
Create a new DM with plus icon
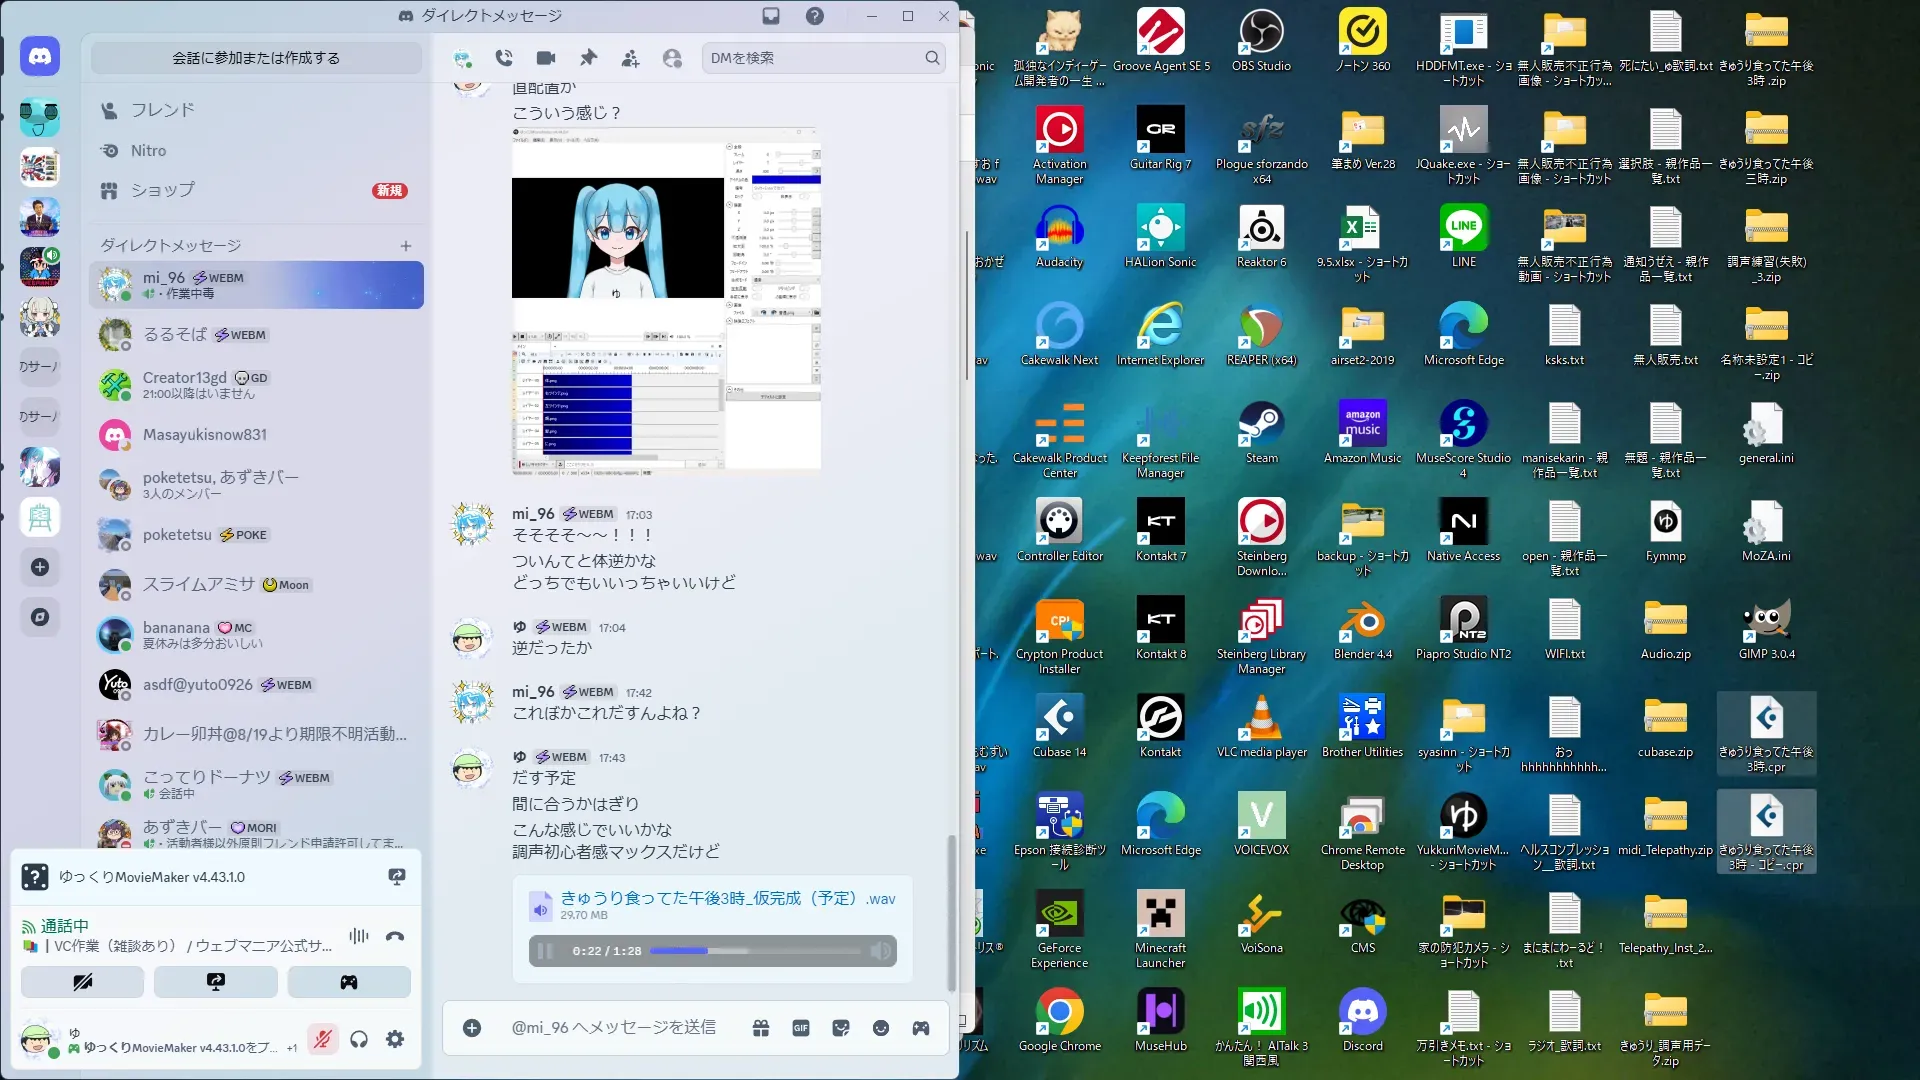tap(406, 246)
